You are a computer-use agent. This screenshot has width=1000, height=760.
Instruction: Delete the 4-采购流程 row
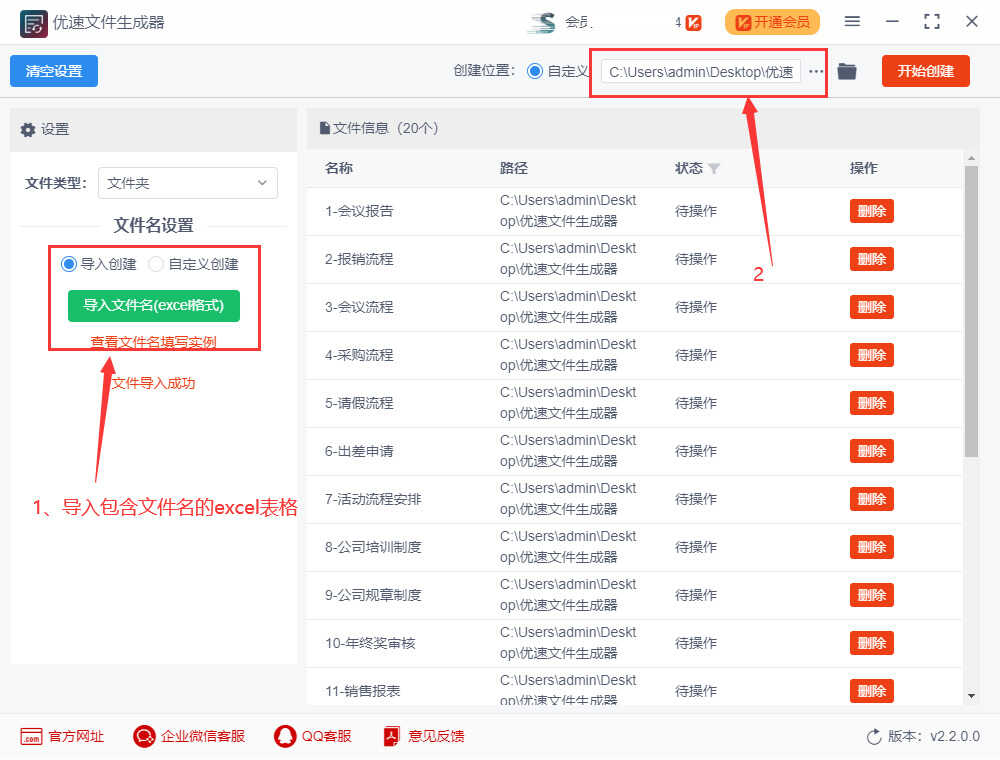(x=871, y=355)
